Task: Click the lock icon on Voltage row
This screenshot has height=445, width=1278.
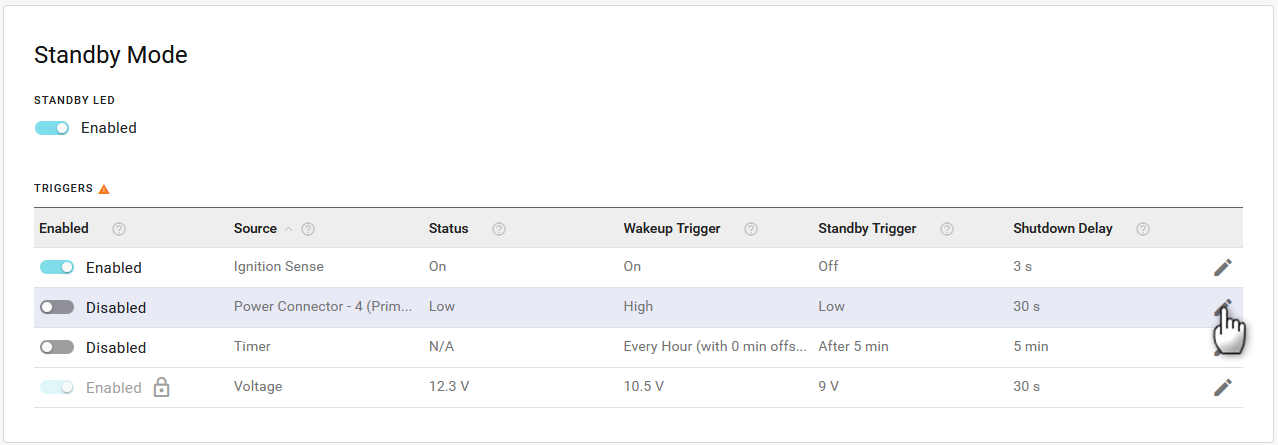Action: point(161,388)
